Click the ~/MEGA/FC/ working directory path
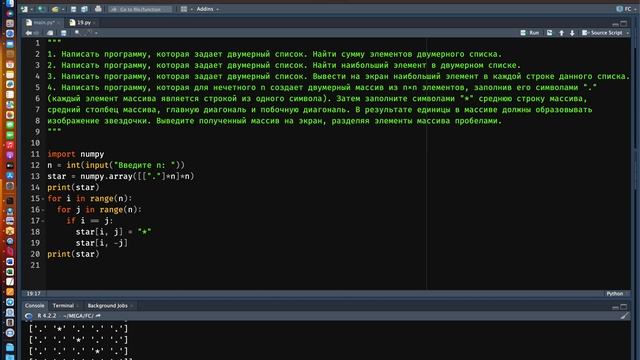 point(78,316)
